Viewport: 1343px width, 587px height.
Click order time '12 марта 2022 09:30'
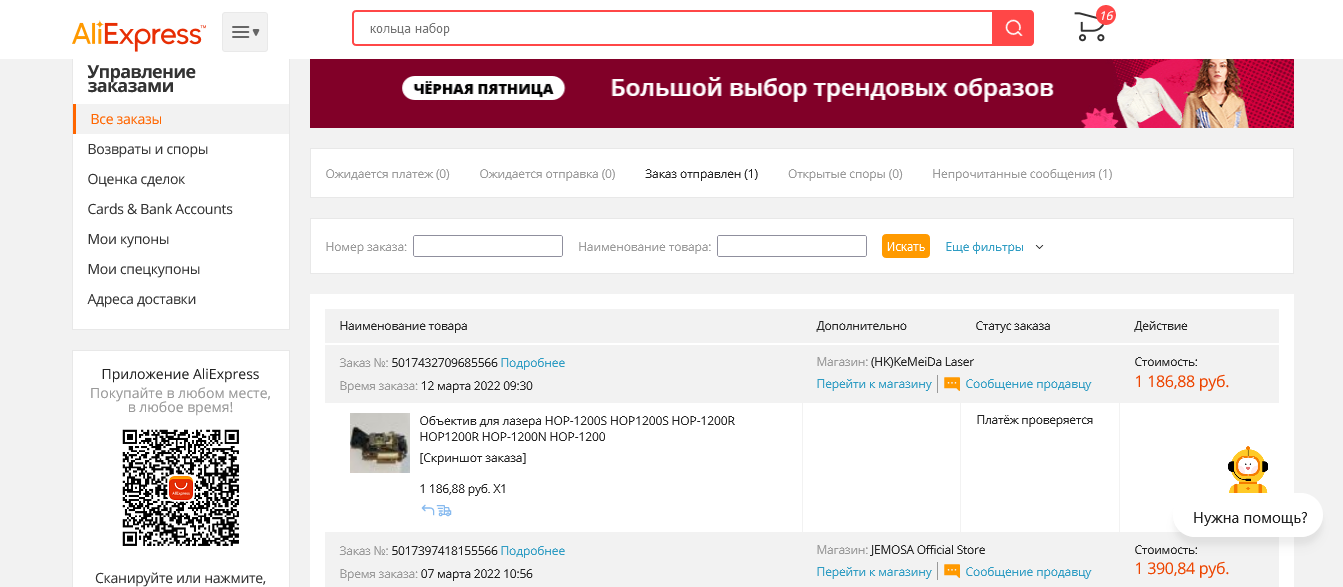tap(477, 386)
